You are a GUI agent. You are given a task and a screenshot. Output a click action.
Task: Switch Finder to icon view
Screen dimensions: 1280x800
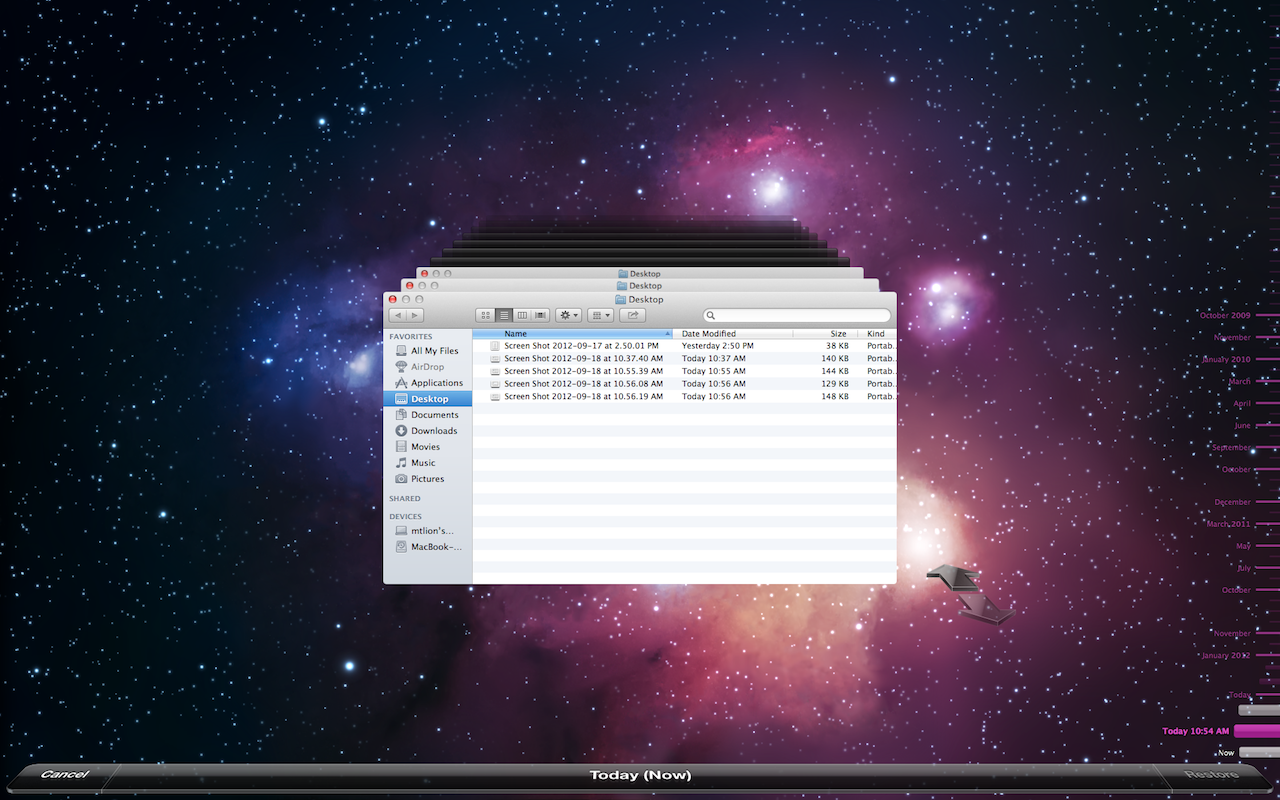pos(486,315)
